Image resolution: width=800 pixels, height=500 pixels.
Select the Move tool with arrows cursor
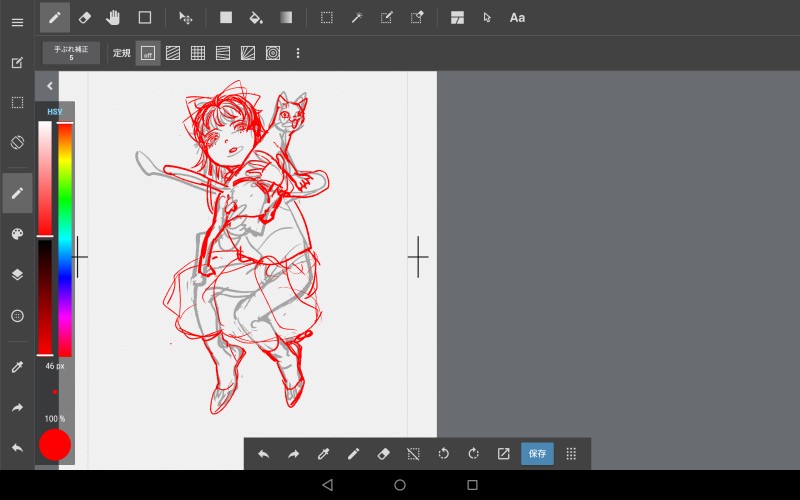[x=185, y=18]
